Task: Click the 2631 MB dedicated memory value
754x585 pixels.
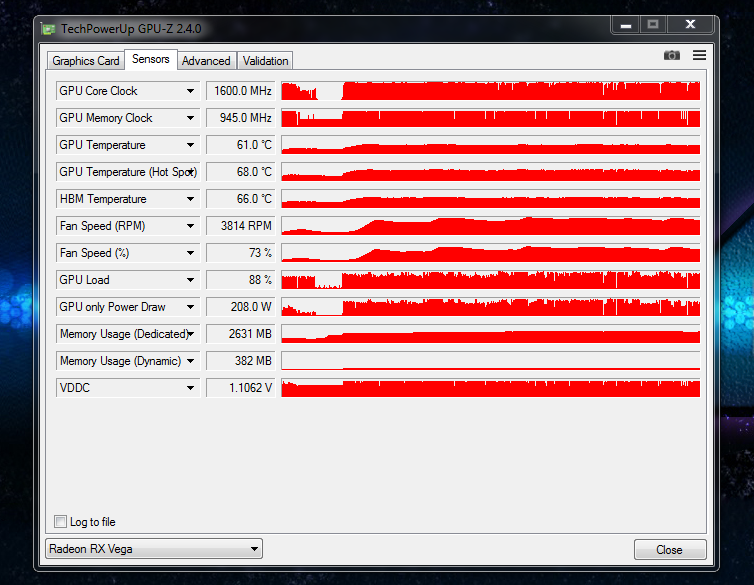Action: [x=240, y=334]
